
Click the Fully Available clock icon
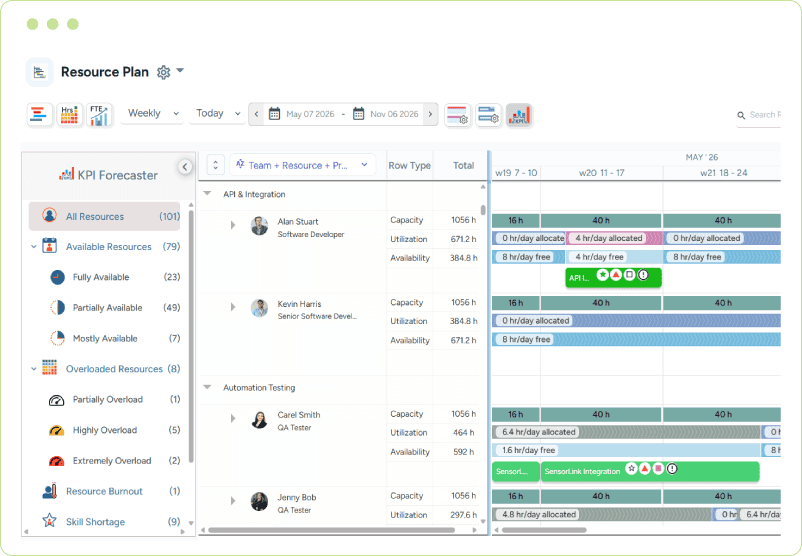[57, 277]
